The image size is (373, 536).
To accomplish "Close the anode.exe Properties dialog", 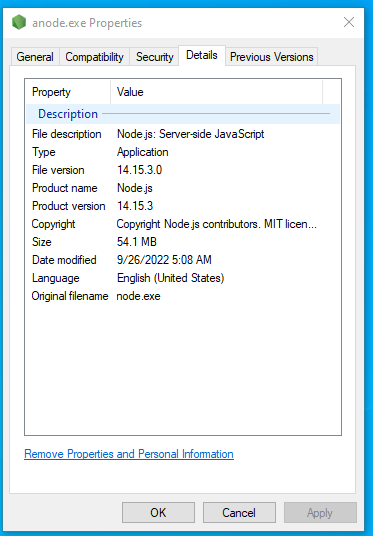I will 349,22.
